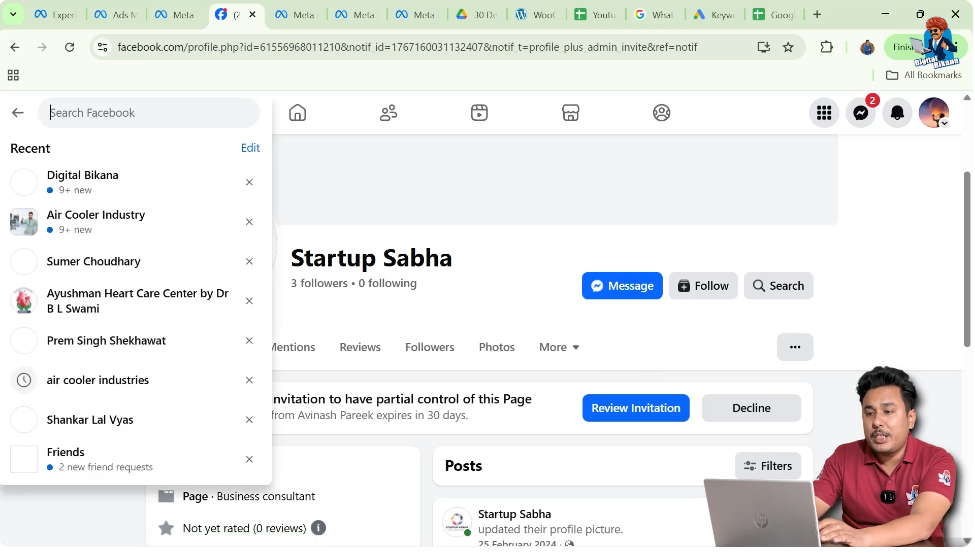The height and width of the screenshot is (553, 975).
Task: Open Shankar Lal Vyas recent search
Action: coord(136,420)
